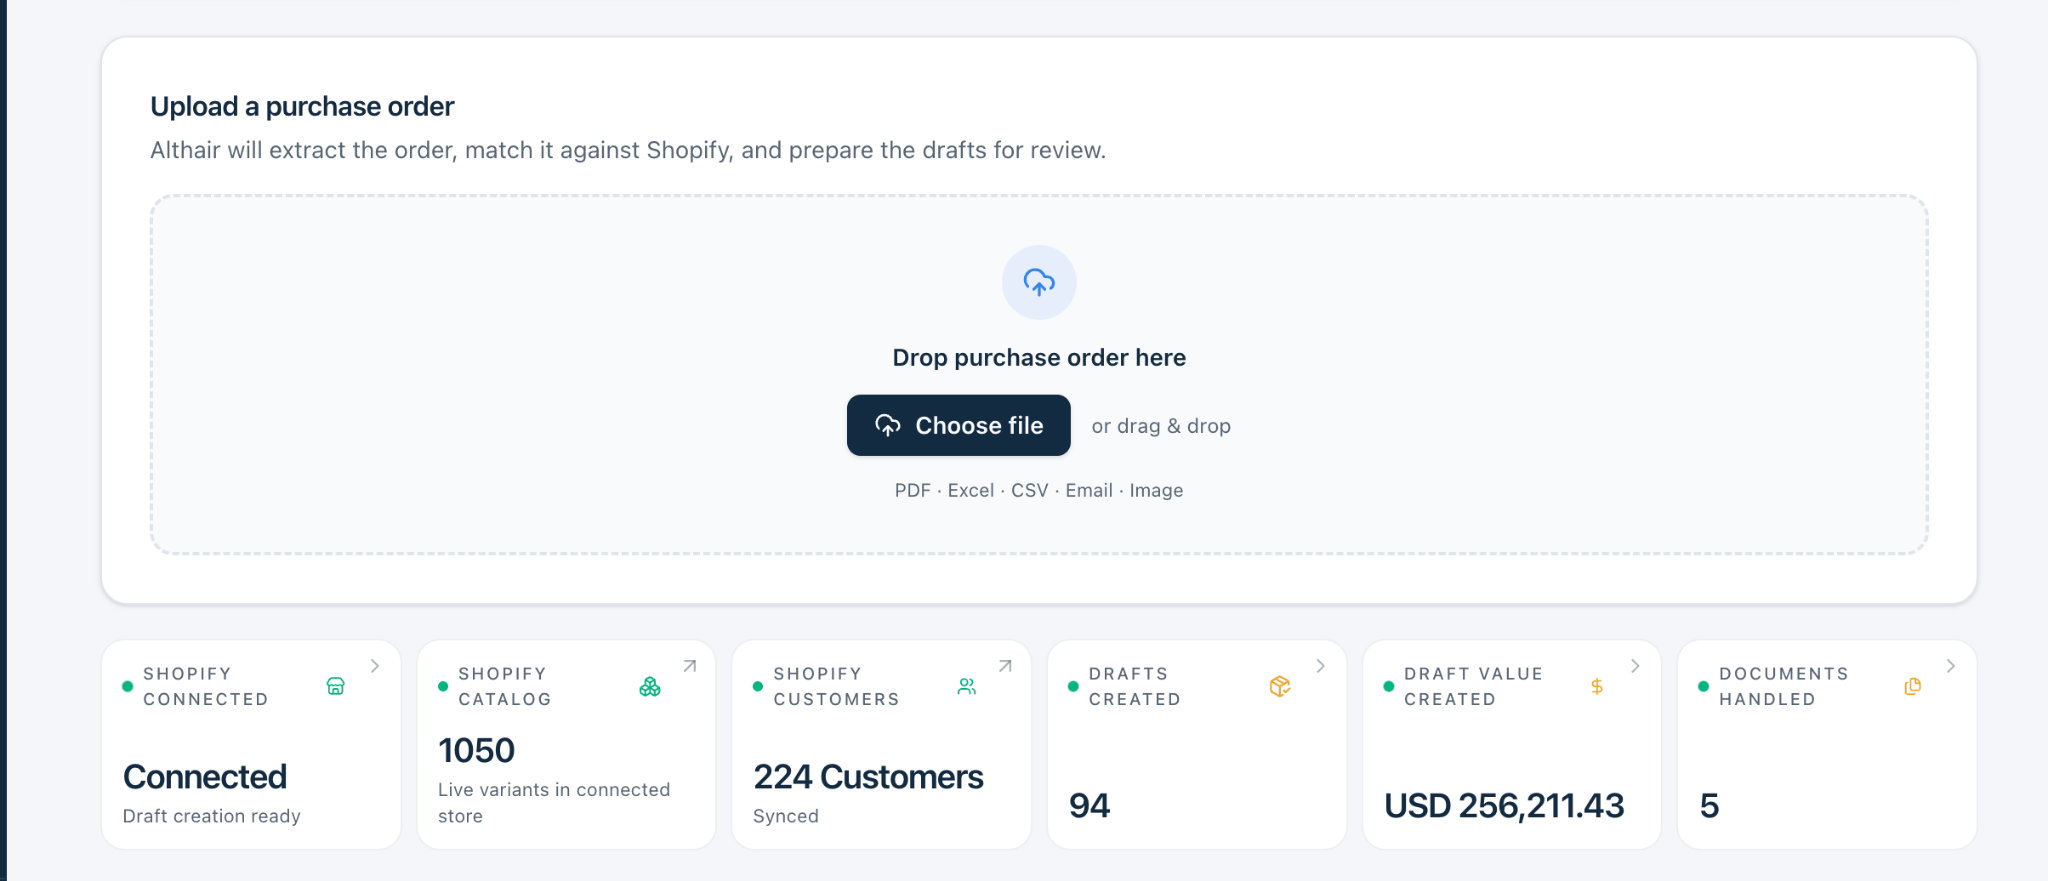The image size is (2048, 881).
Task: Expand Shopify Connected card via chevron
Action: point(375,666)
